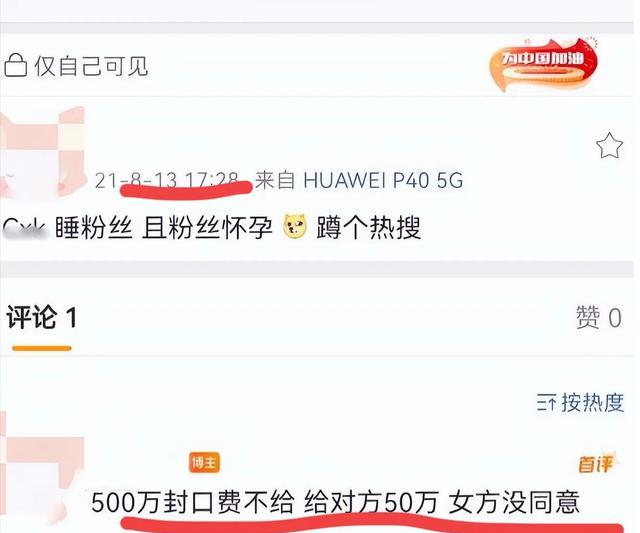Switch to the 赞 0 tab

pos(599,317)
